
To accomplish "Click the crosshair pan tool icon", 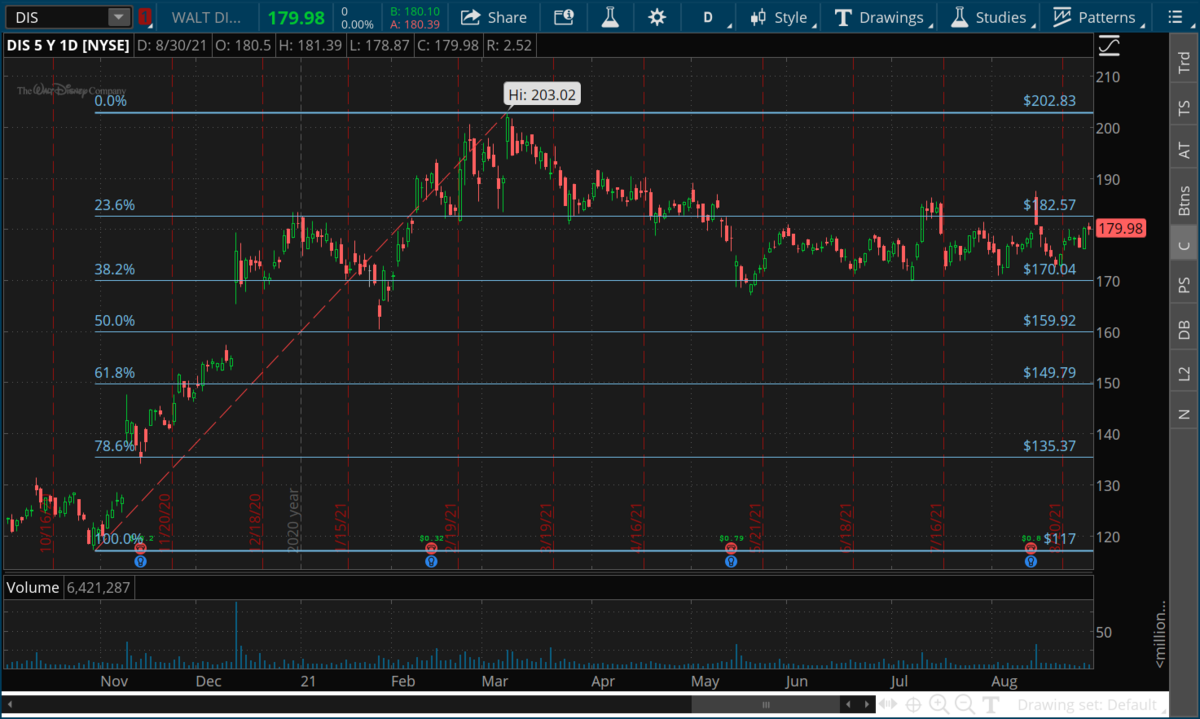I will 913,705.
